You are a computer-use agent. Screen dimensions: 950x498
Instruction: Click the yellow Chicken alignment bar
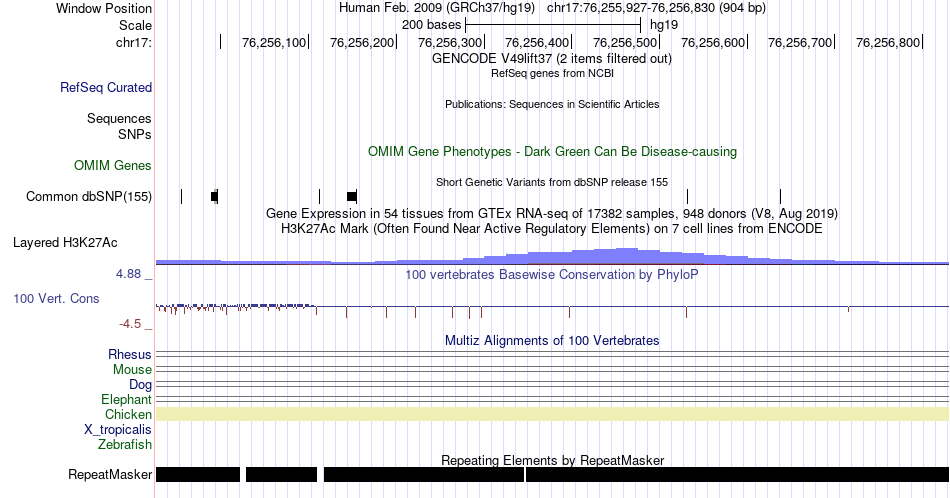(x=552, y=414)
